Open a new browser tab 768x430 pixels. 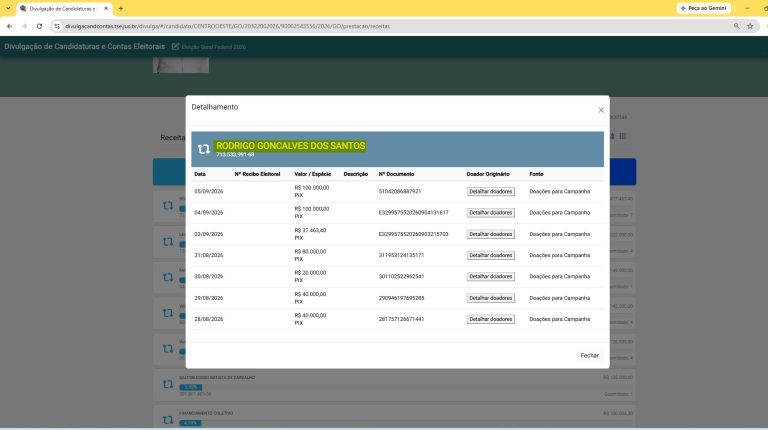click(121, 8)
